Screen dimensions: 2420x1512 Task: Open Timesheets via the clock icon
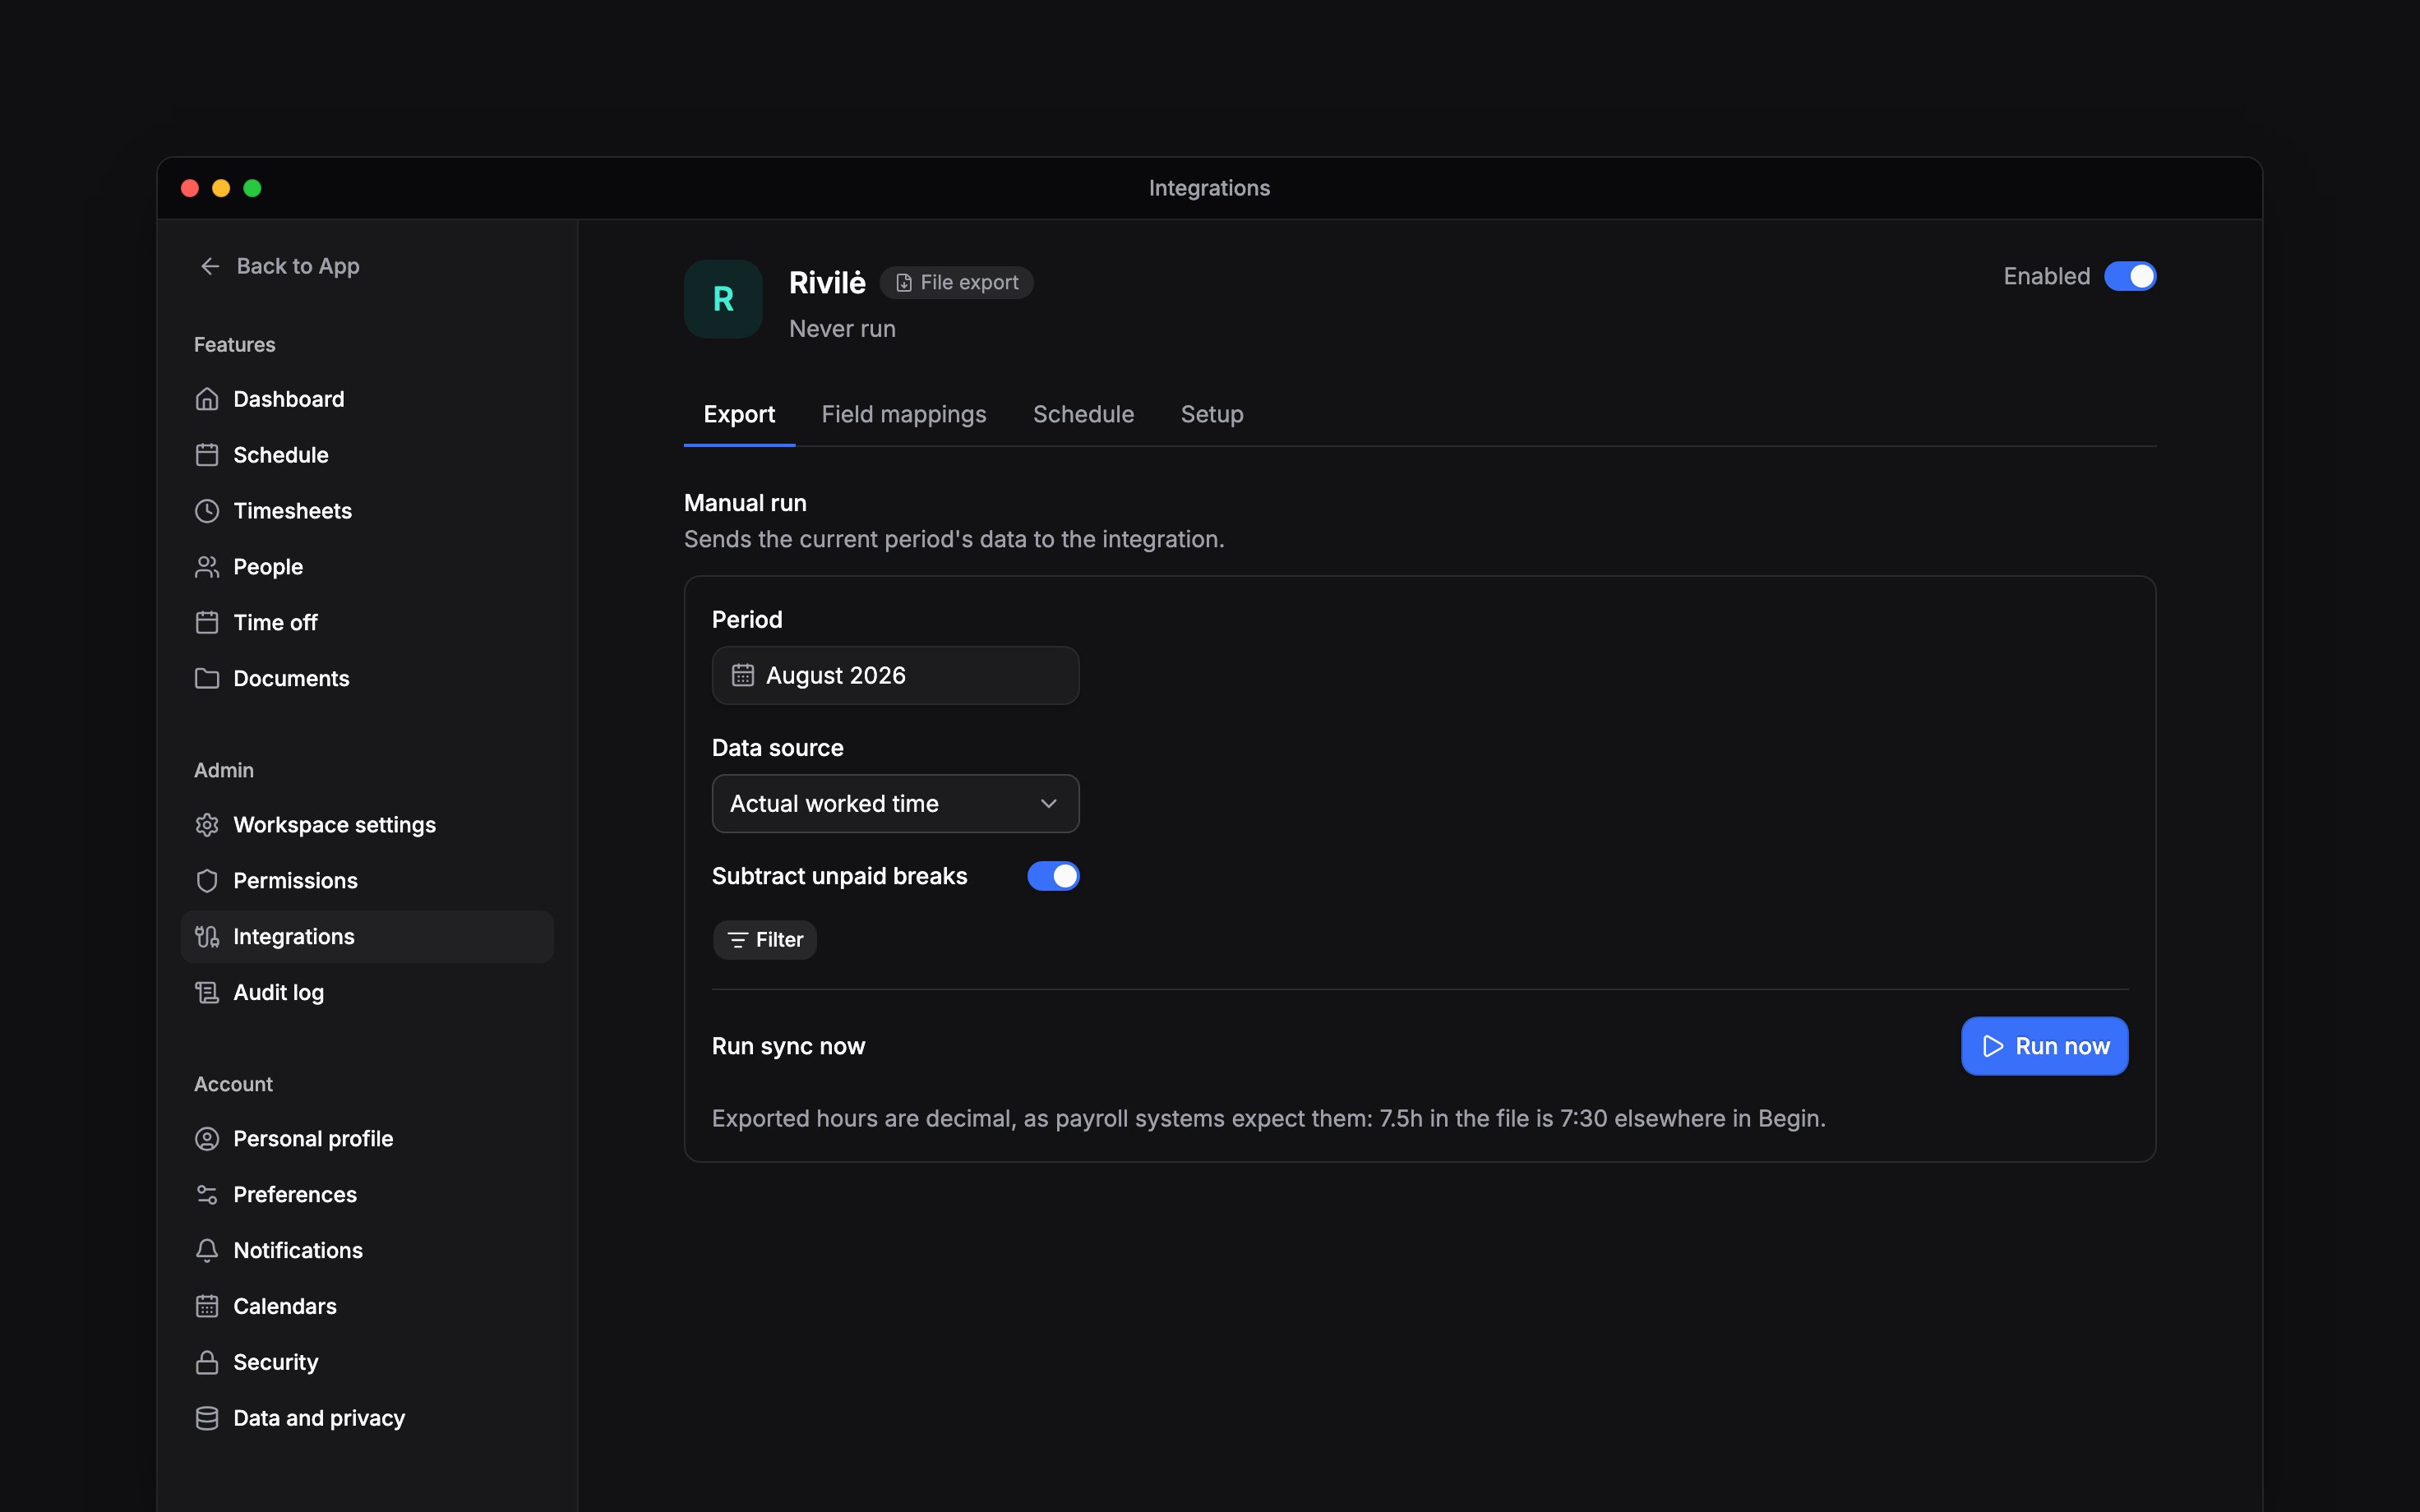tap(207, 511)
